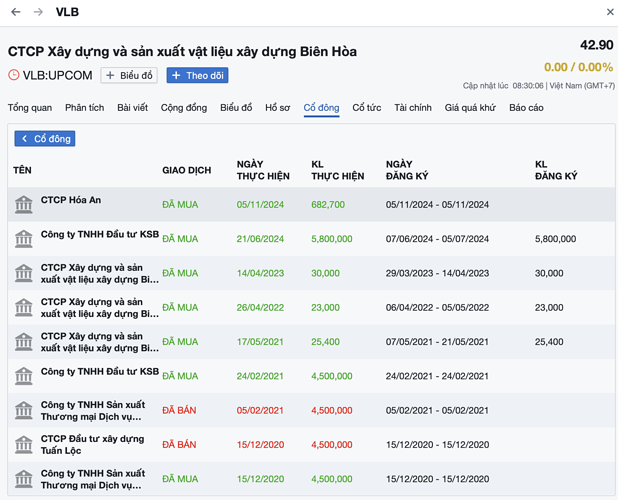Open the Tài chính tab
This screenshot has height=500, width=618.
click(412, 107)
